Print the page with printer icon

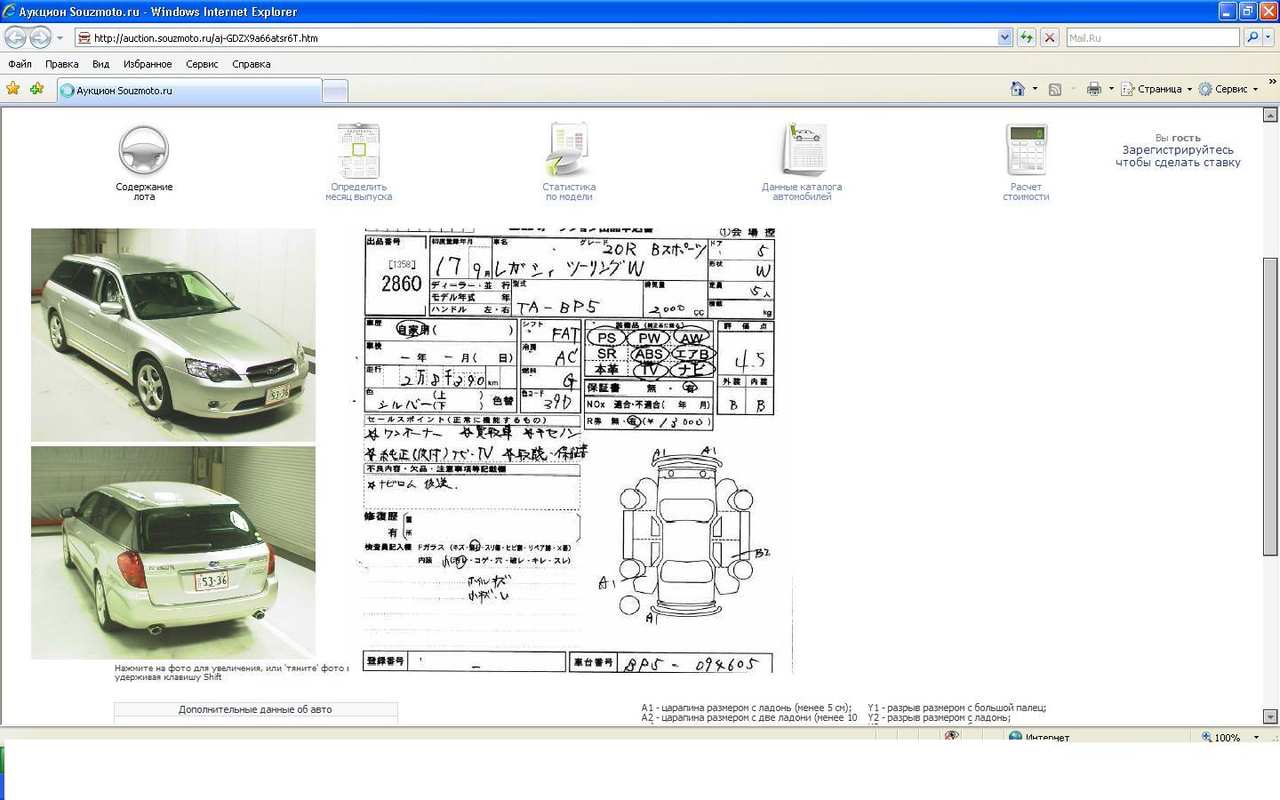(1094, 89)
